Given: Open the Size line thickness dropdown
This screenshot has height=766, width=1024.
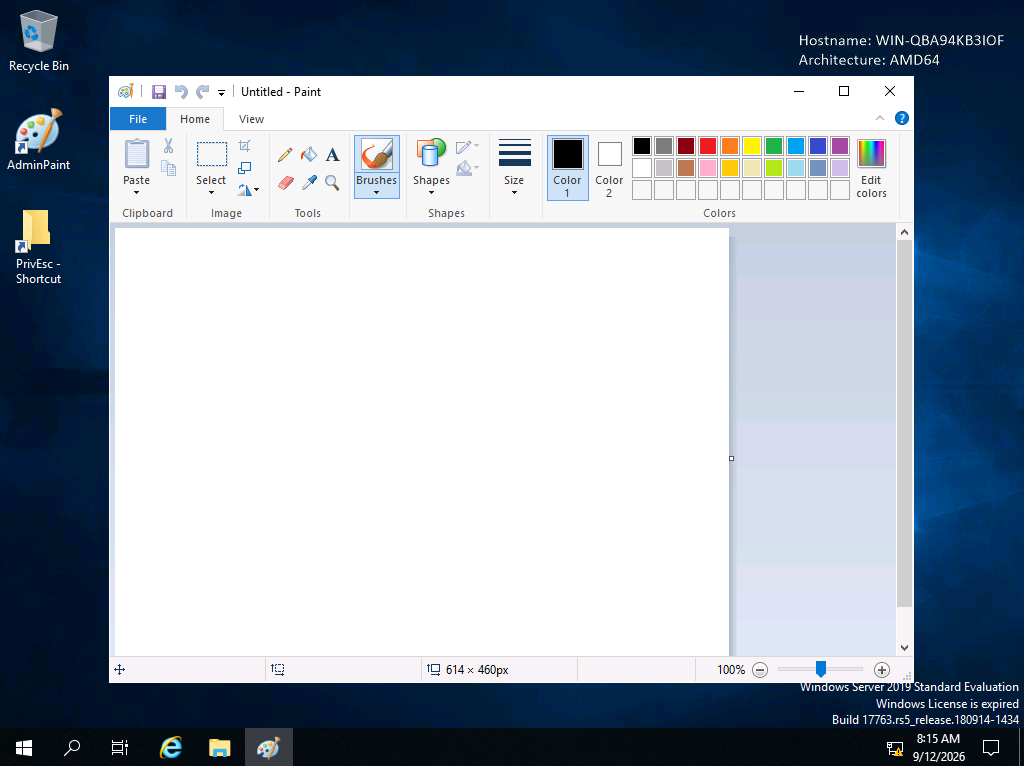Looking at the screenshot, I should (x=515, y=167).
